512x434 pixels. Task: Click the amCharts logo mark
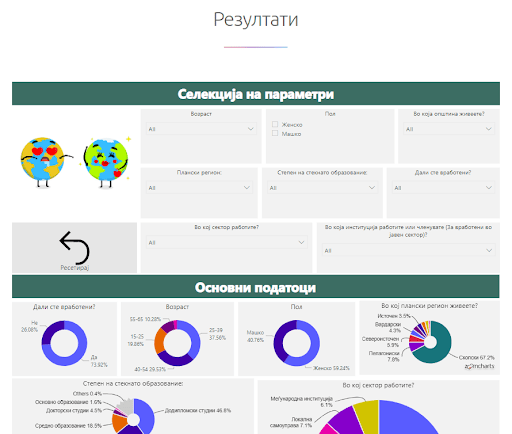click(480, 366)
